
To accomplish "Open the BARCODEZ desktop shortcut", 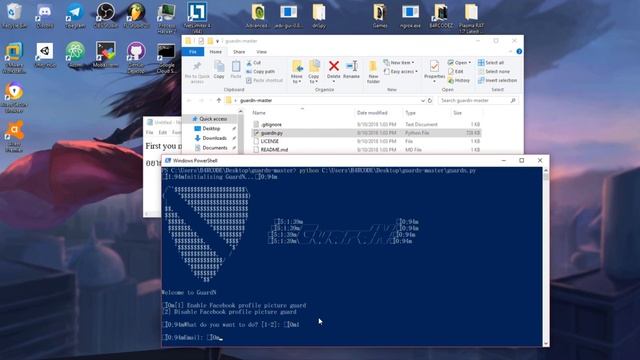I will pos(441,16).
